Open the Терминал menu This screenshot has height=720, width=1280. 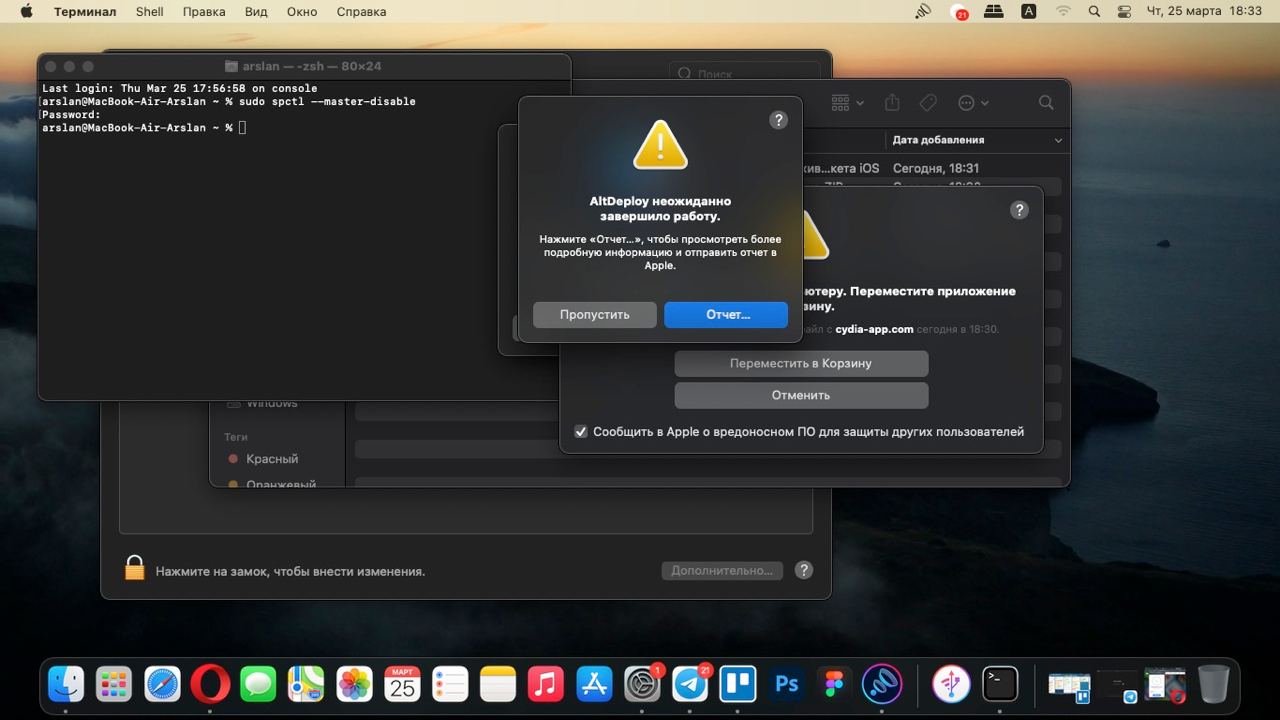coord(85,12)
